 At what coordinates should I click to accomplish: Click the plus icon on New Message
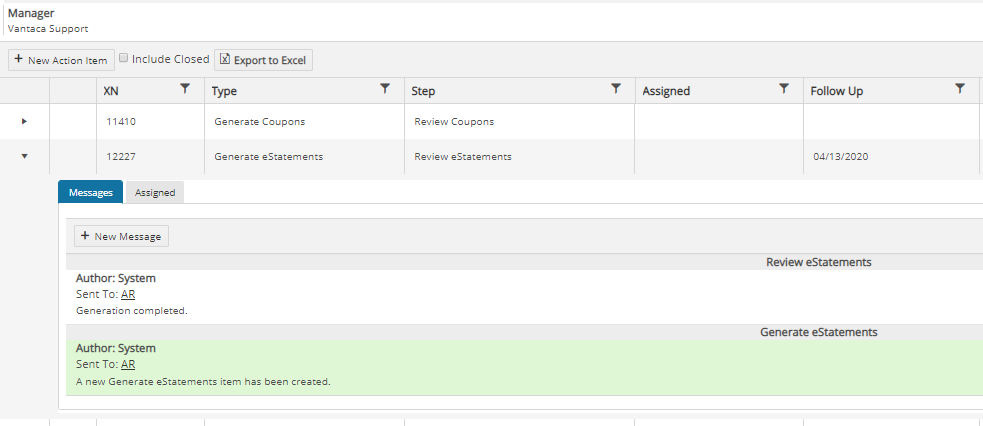85,236
